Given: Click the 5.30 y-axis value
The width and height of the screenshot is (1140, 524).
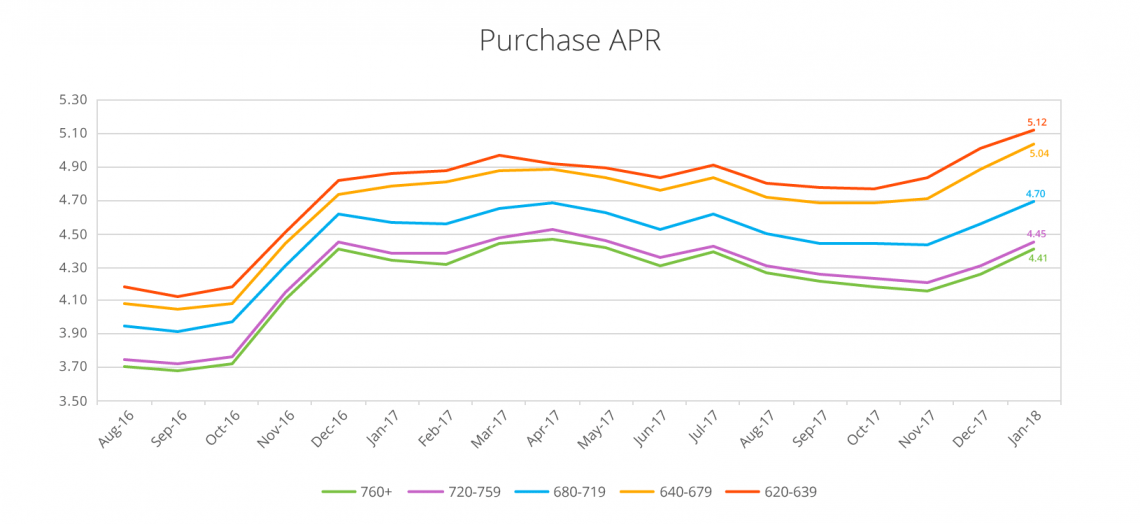Looking at the screenshot, I should click(x=74, y=100).
